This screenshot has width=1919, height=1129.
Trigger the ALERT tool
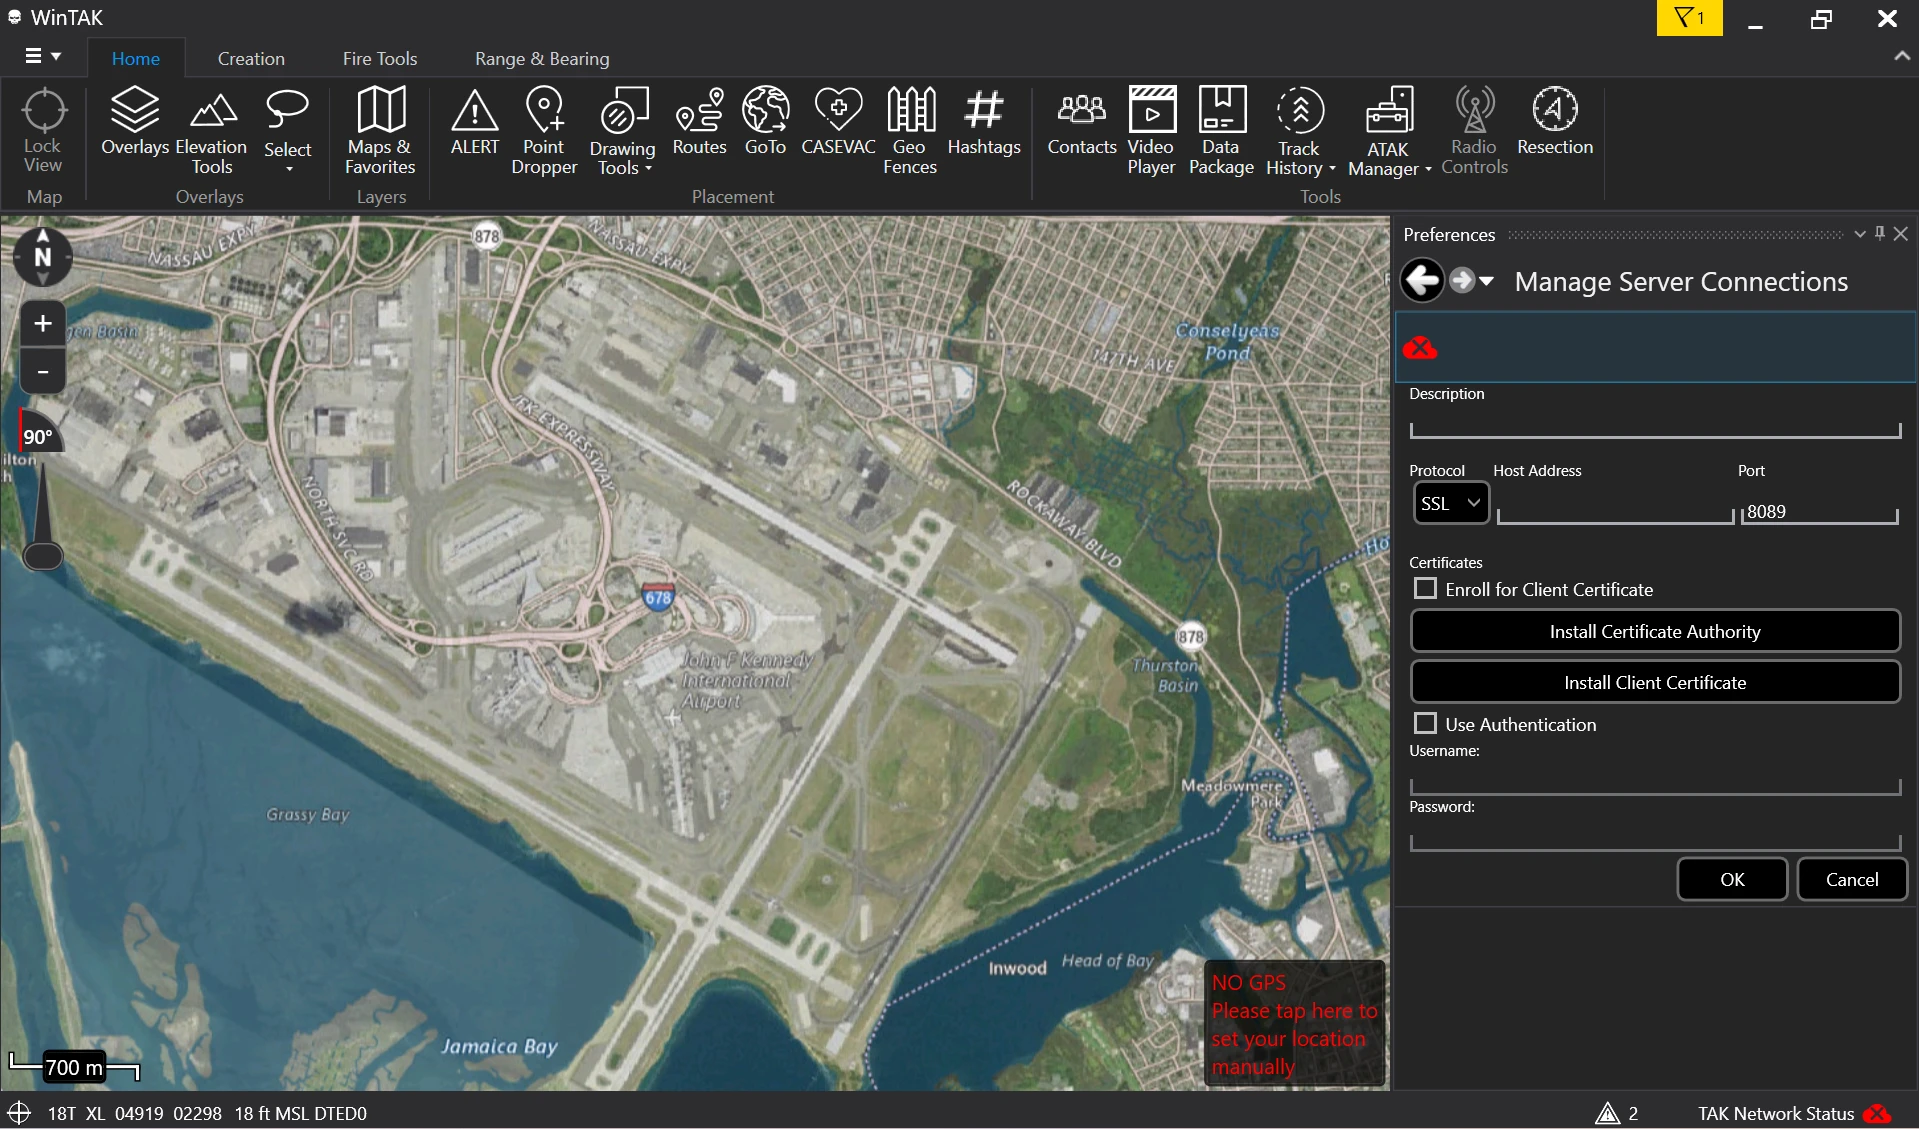(474, 121)
